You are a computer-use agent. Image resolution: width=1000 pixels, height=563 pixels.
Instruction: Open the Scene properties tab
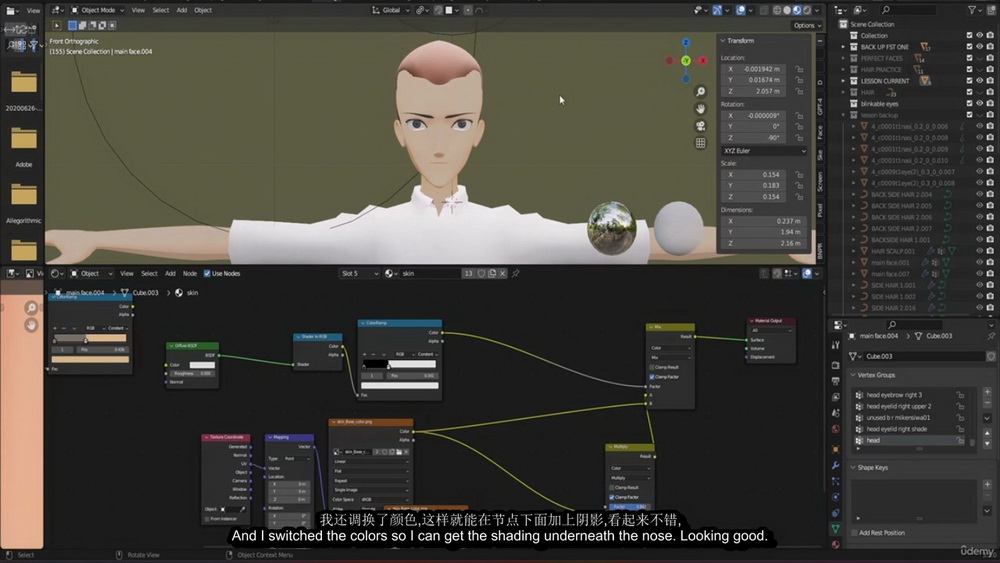click(x=835, y=413)
